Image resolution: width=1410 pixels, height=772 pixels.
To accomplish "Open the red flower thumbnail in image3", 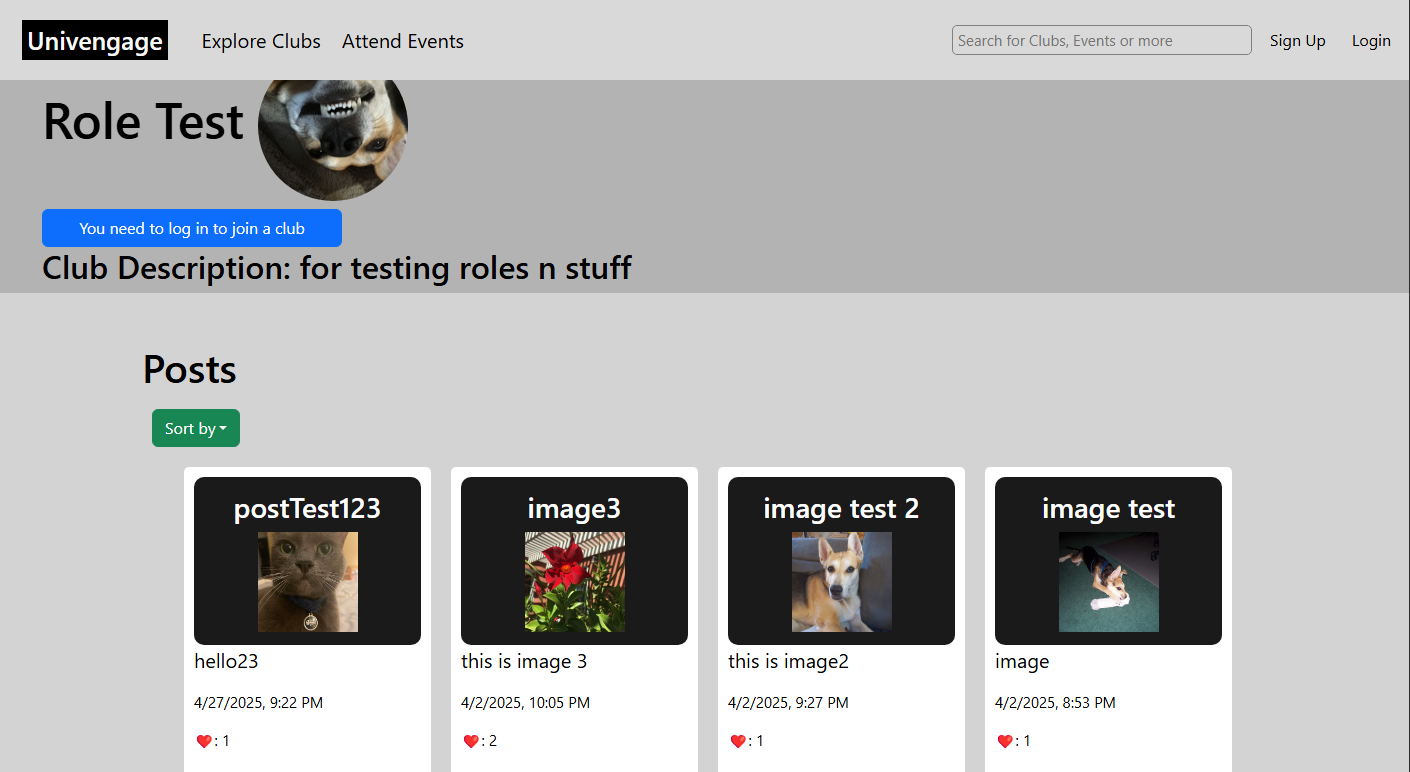I will 575,582.
